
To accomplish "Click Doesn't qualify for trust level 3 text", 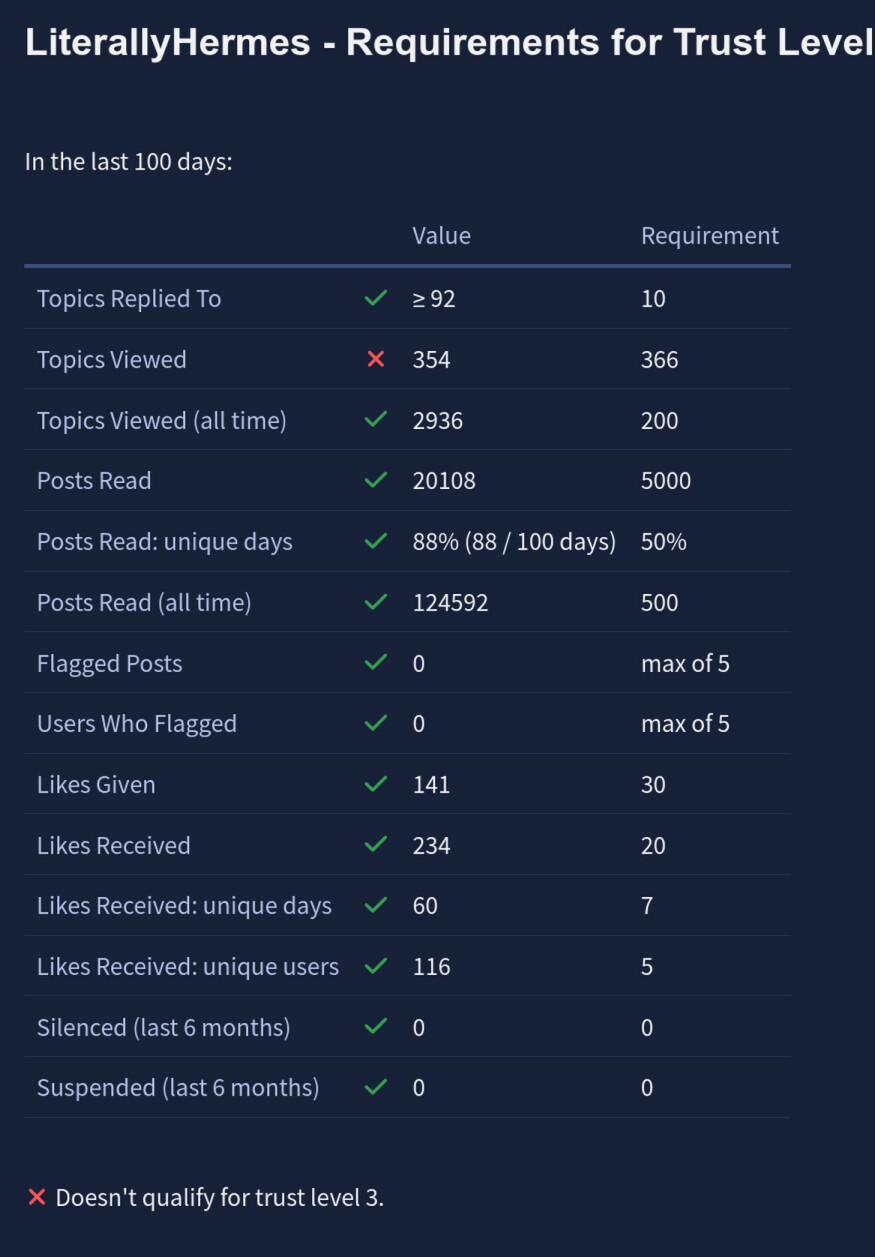I will pos(219,1197).
